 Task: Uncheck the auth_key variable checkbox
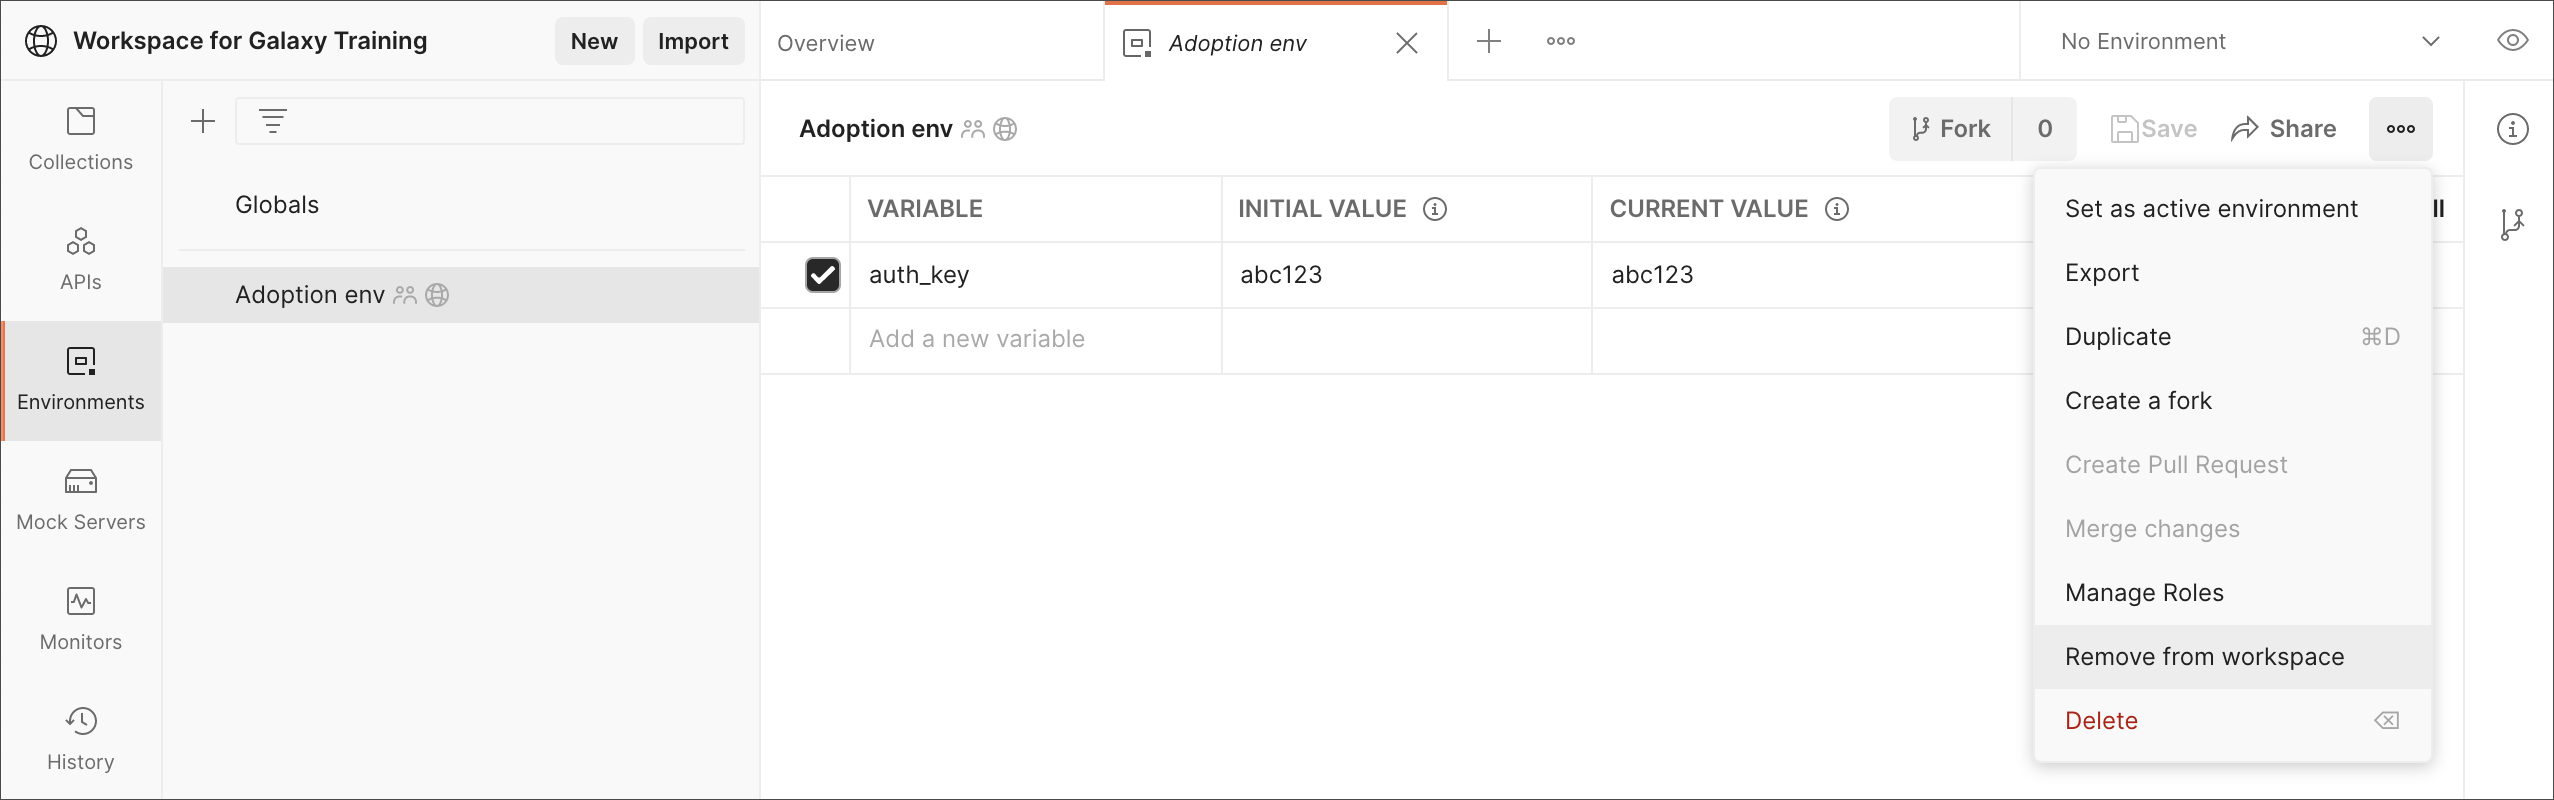point(823,275)
